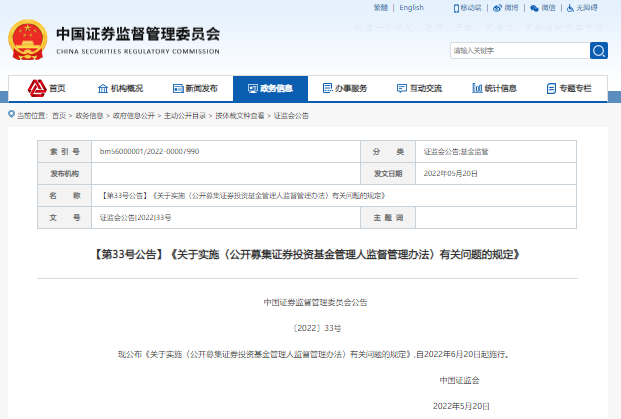Open the 机构概况 navigation tab
This screenshot has width=621, height=419.
point(120,88)
